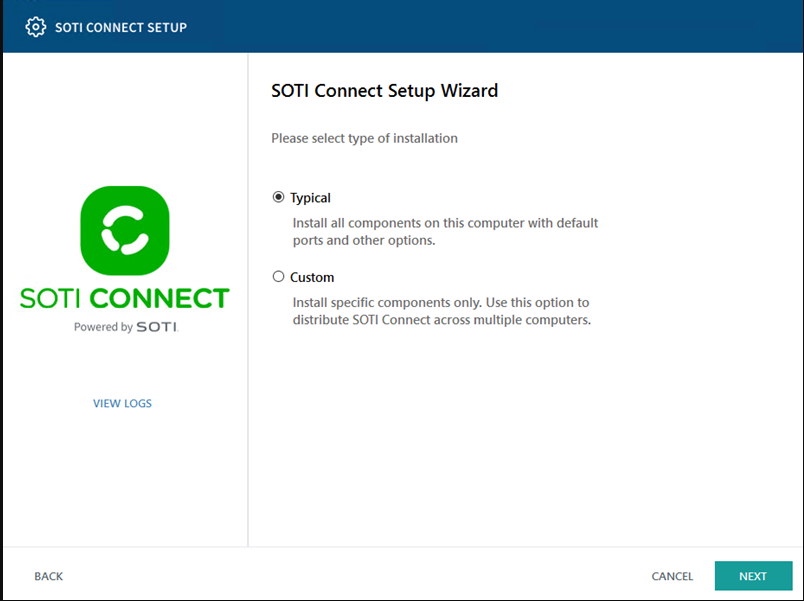
Task: Open the setup logs view
Action: (x=122, y=403)
